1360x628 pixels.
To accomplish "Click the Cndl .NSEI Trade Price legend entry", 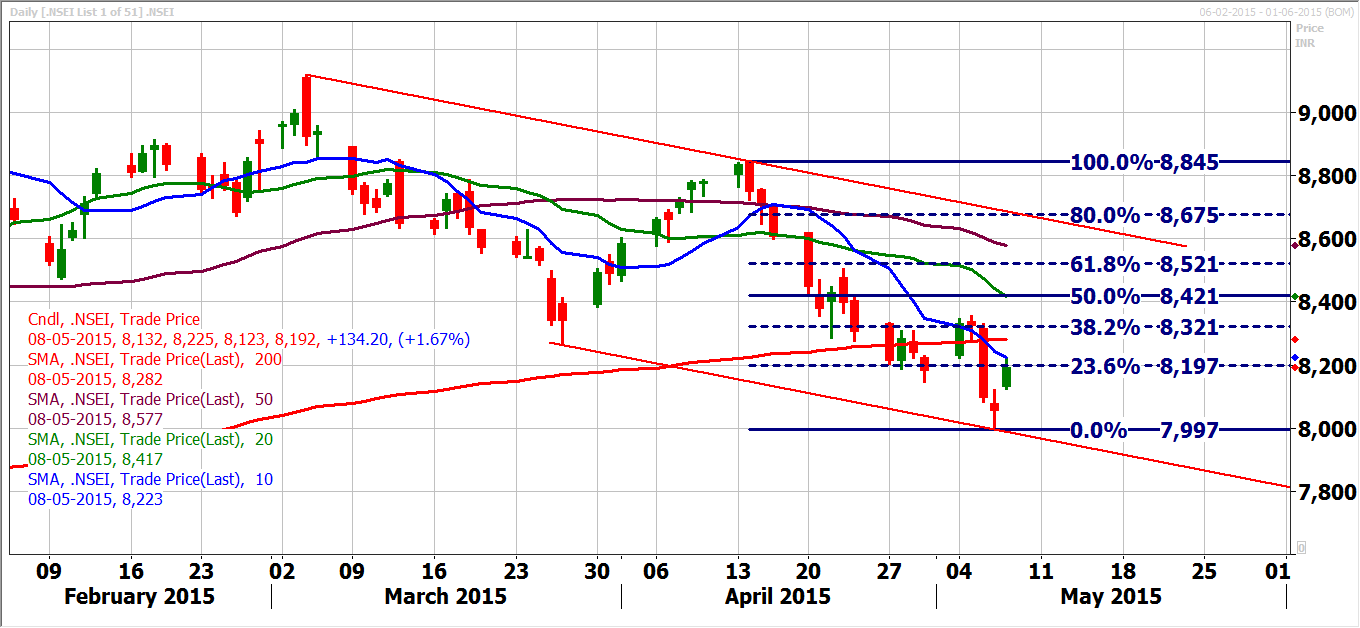I will pyautogui.click(x=115, y=320).
